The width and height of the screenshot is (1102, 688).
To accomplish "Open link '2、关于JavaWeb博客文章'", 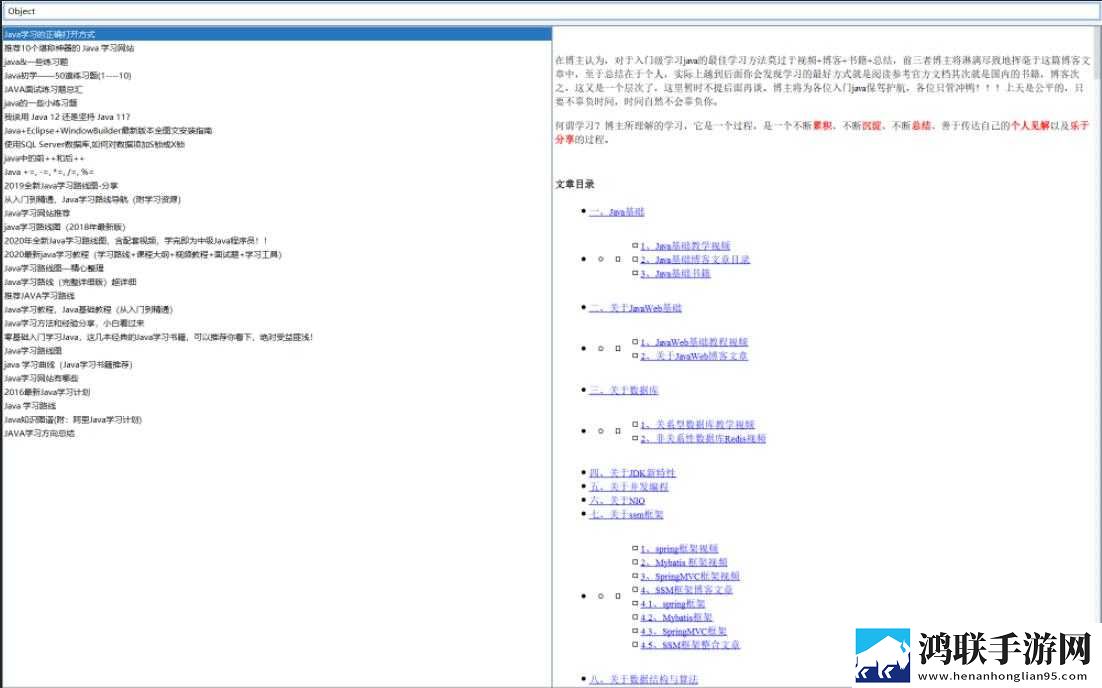I will click(x=694, y=356).
